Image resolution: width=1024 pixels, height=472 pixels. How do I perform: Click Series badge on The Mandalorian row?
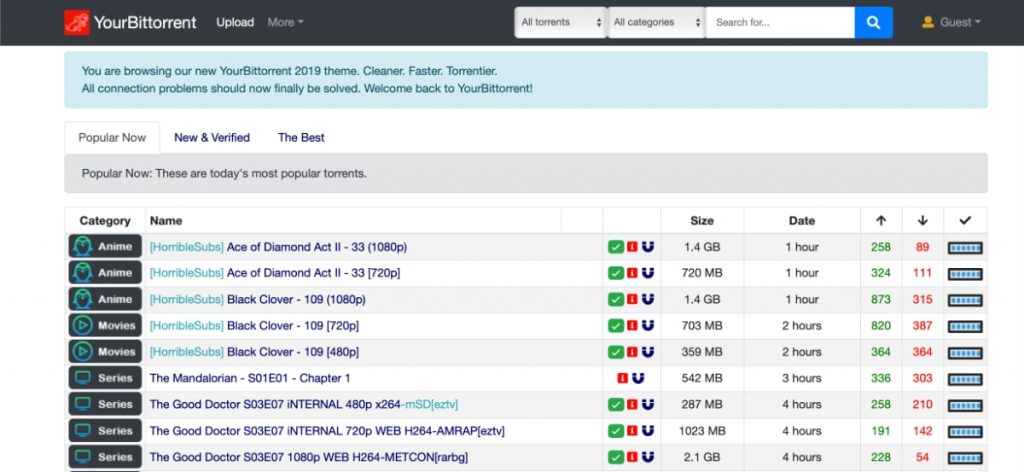(105, 378)
